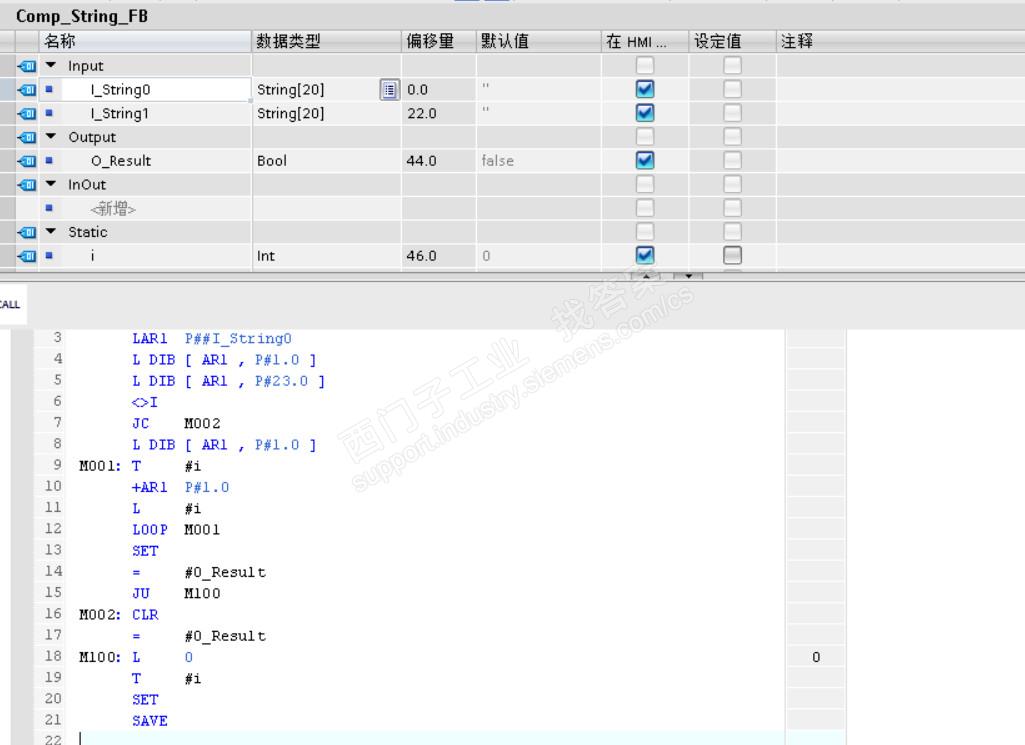The width and height of the screenshot is (1025, 745).
Task: Click the 数据类型 column header
Action: click(x=327, y=41)
